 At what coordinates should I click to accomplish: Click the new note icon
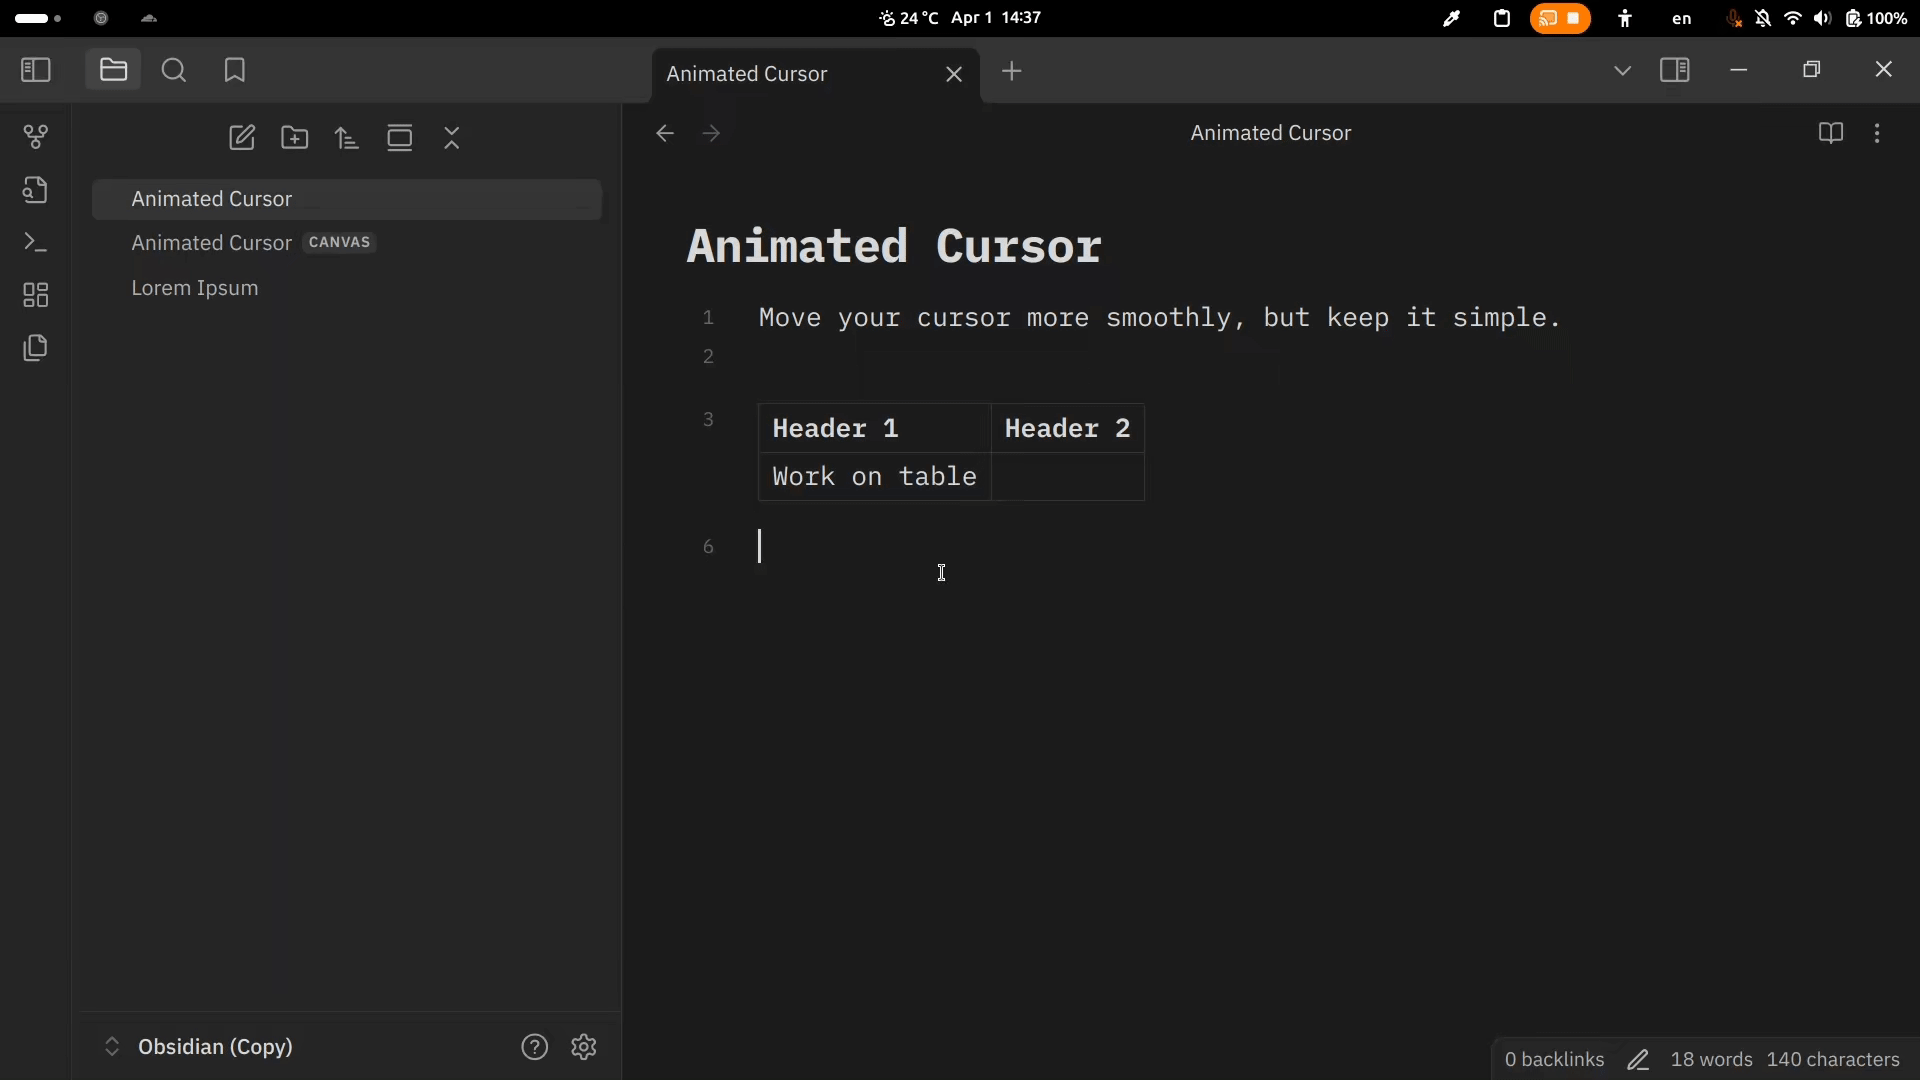[242, 138]
